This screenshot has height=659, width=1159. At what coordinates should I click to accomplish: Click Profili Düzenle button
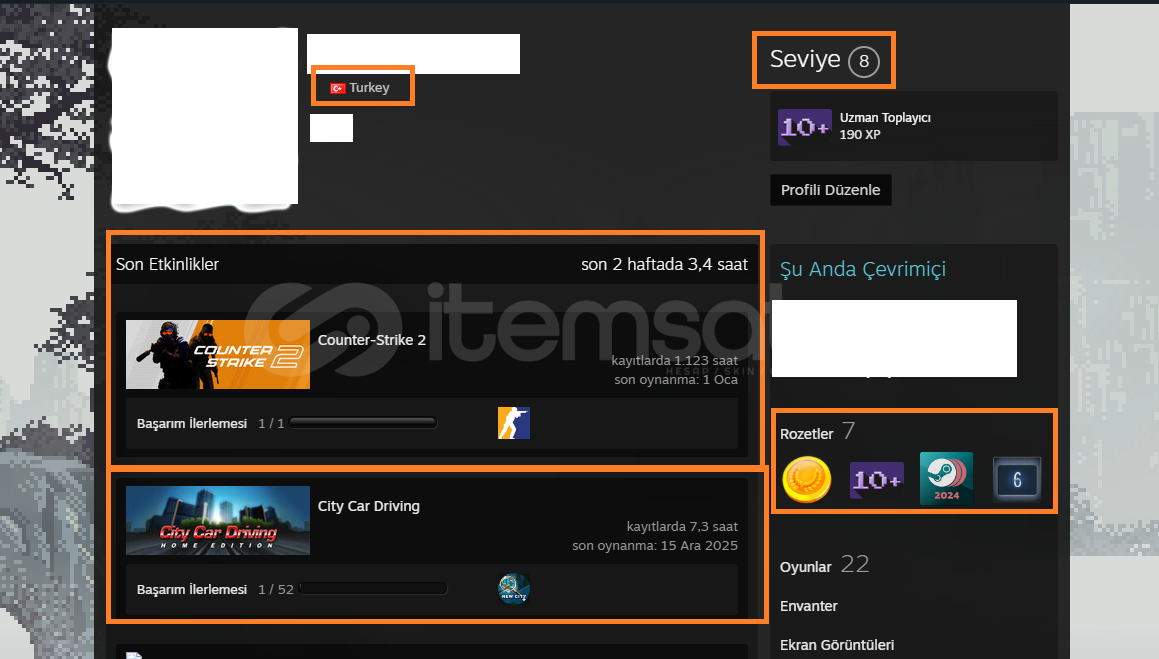pyautogui.click(x=830, y=190)
